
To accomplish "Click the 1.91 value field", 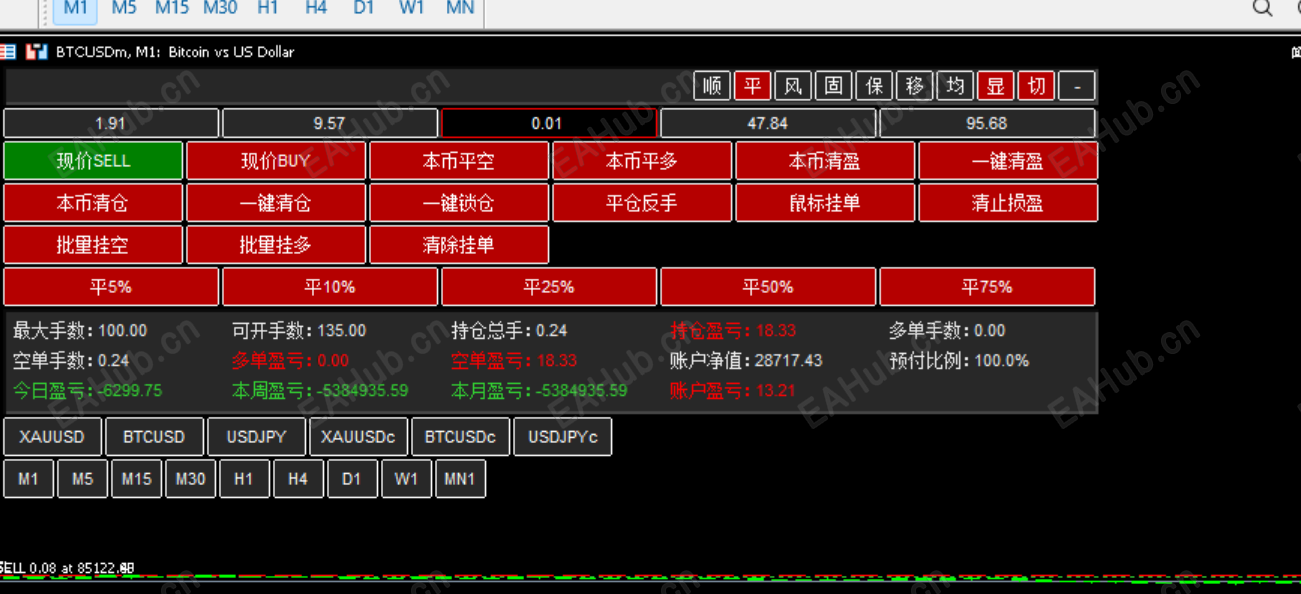I will click(x=111, y=123).
